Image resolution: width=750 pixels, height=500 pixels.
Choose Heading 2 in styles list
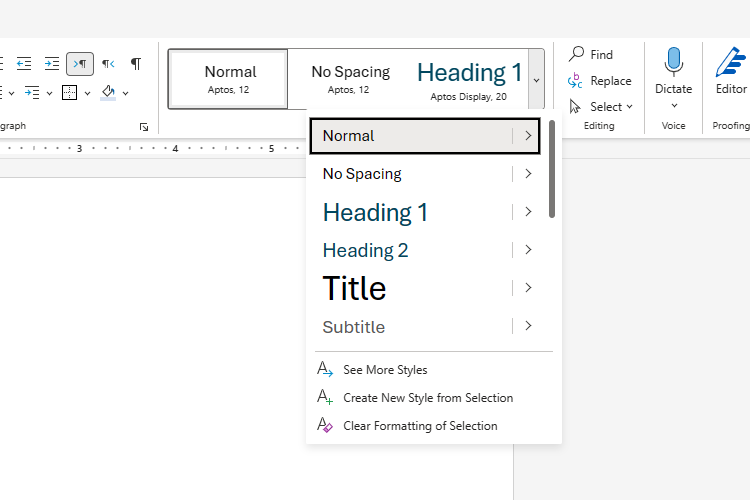point(411,250)
